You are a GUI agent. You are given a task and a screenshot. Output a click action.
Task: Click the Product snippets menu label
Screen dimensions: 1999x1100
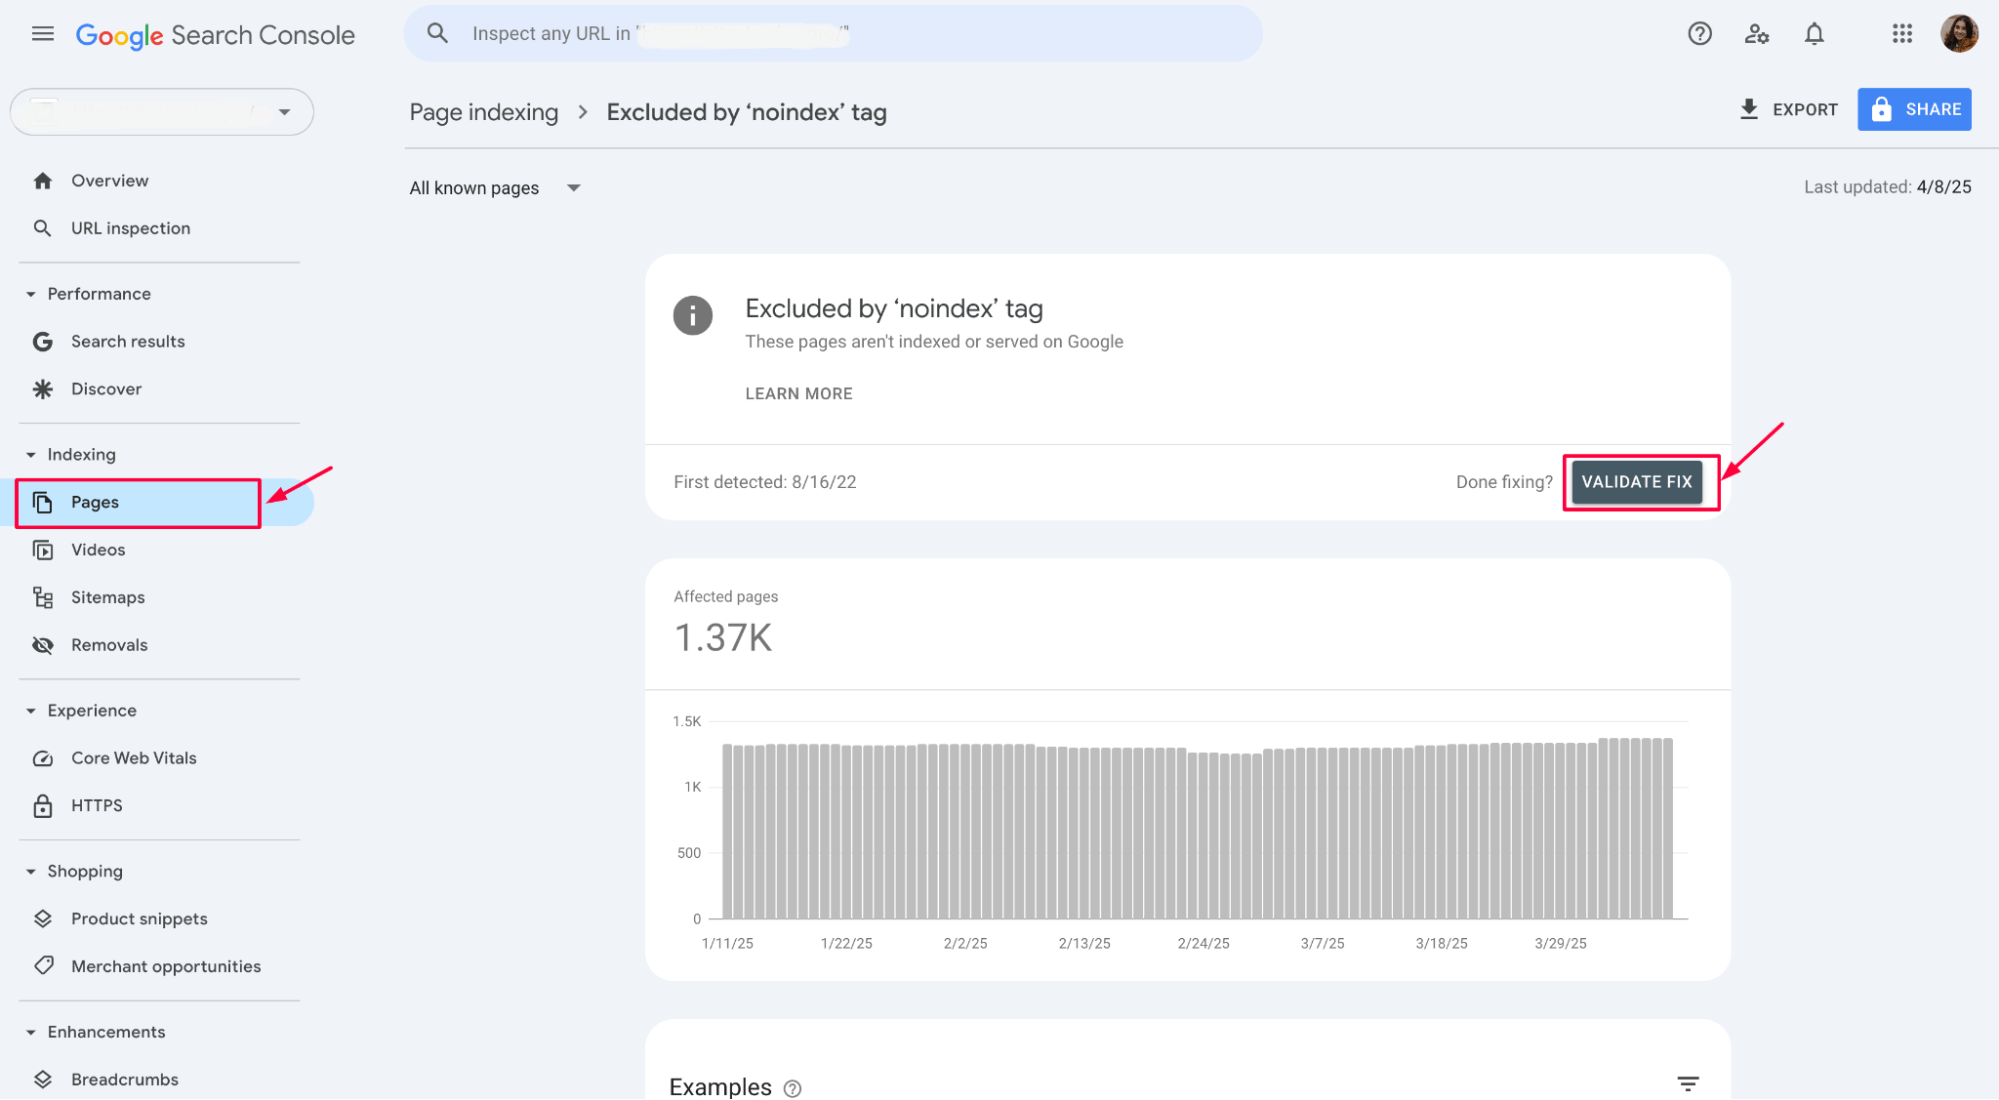(139, 919)
